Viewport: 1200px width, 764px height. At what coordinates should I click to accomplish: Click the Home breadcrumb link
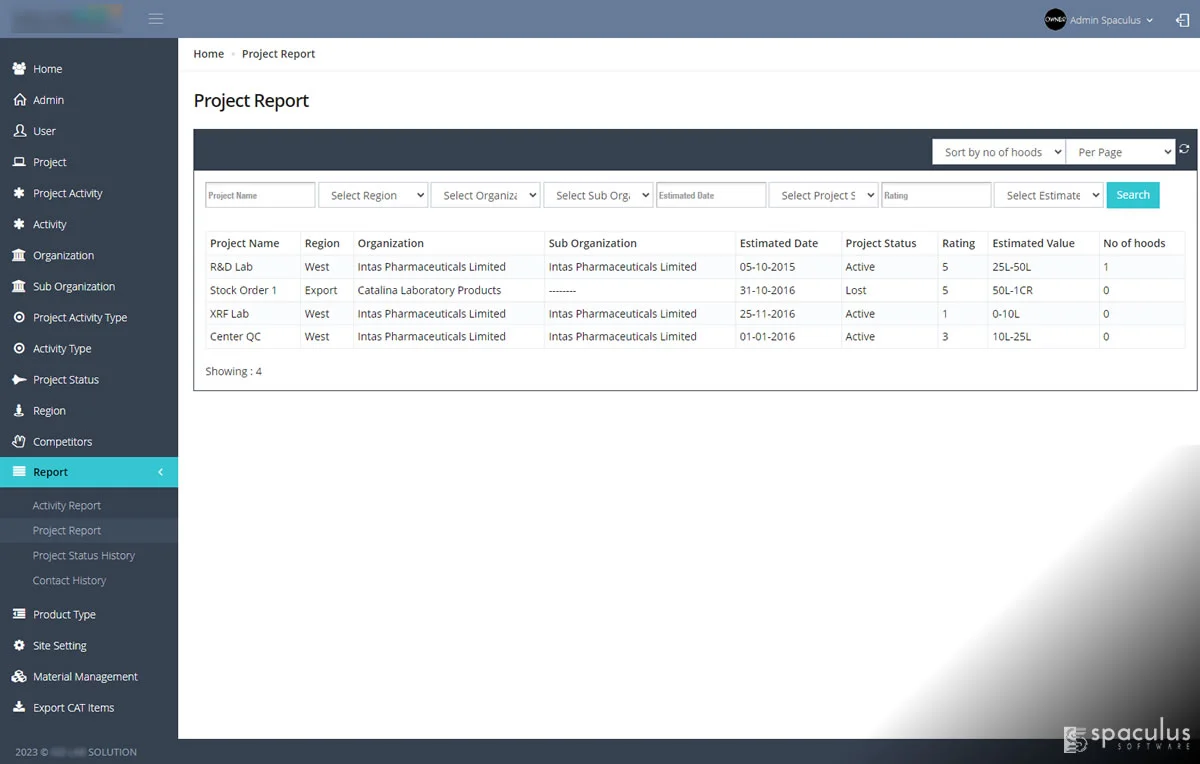(209, 54)
